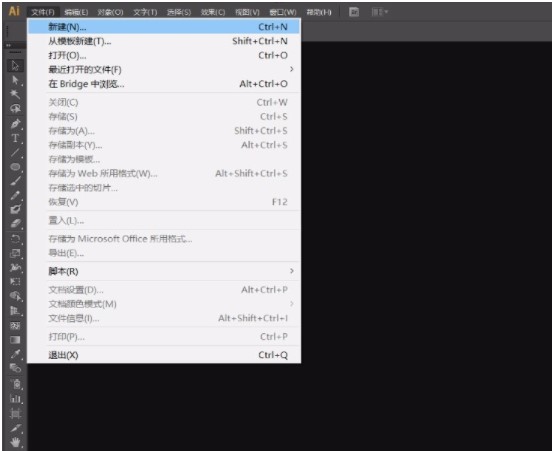552x451 pixels.
Task: Open the 文件(F) menu
Action: 43,12
